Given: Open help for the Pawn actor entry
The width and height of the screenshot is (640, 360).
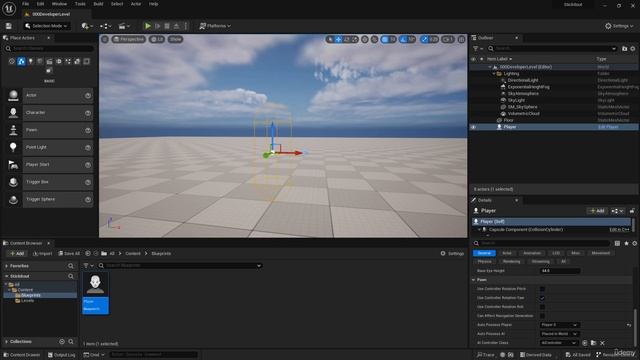Looking at the screenshot, I should point(88,130).
